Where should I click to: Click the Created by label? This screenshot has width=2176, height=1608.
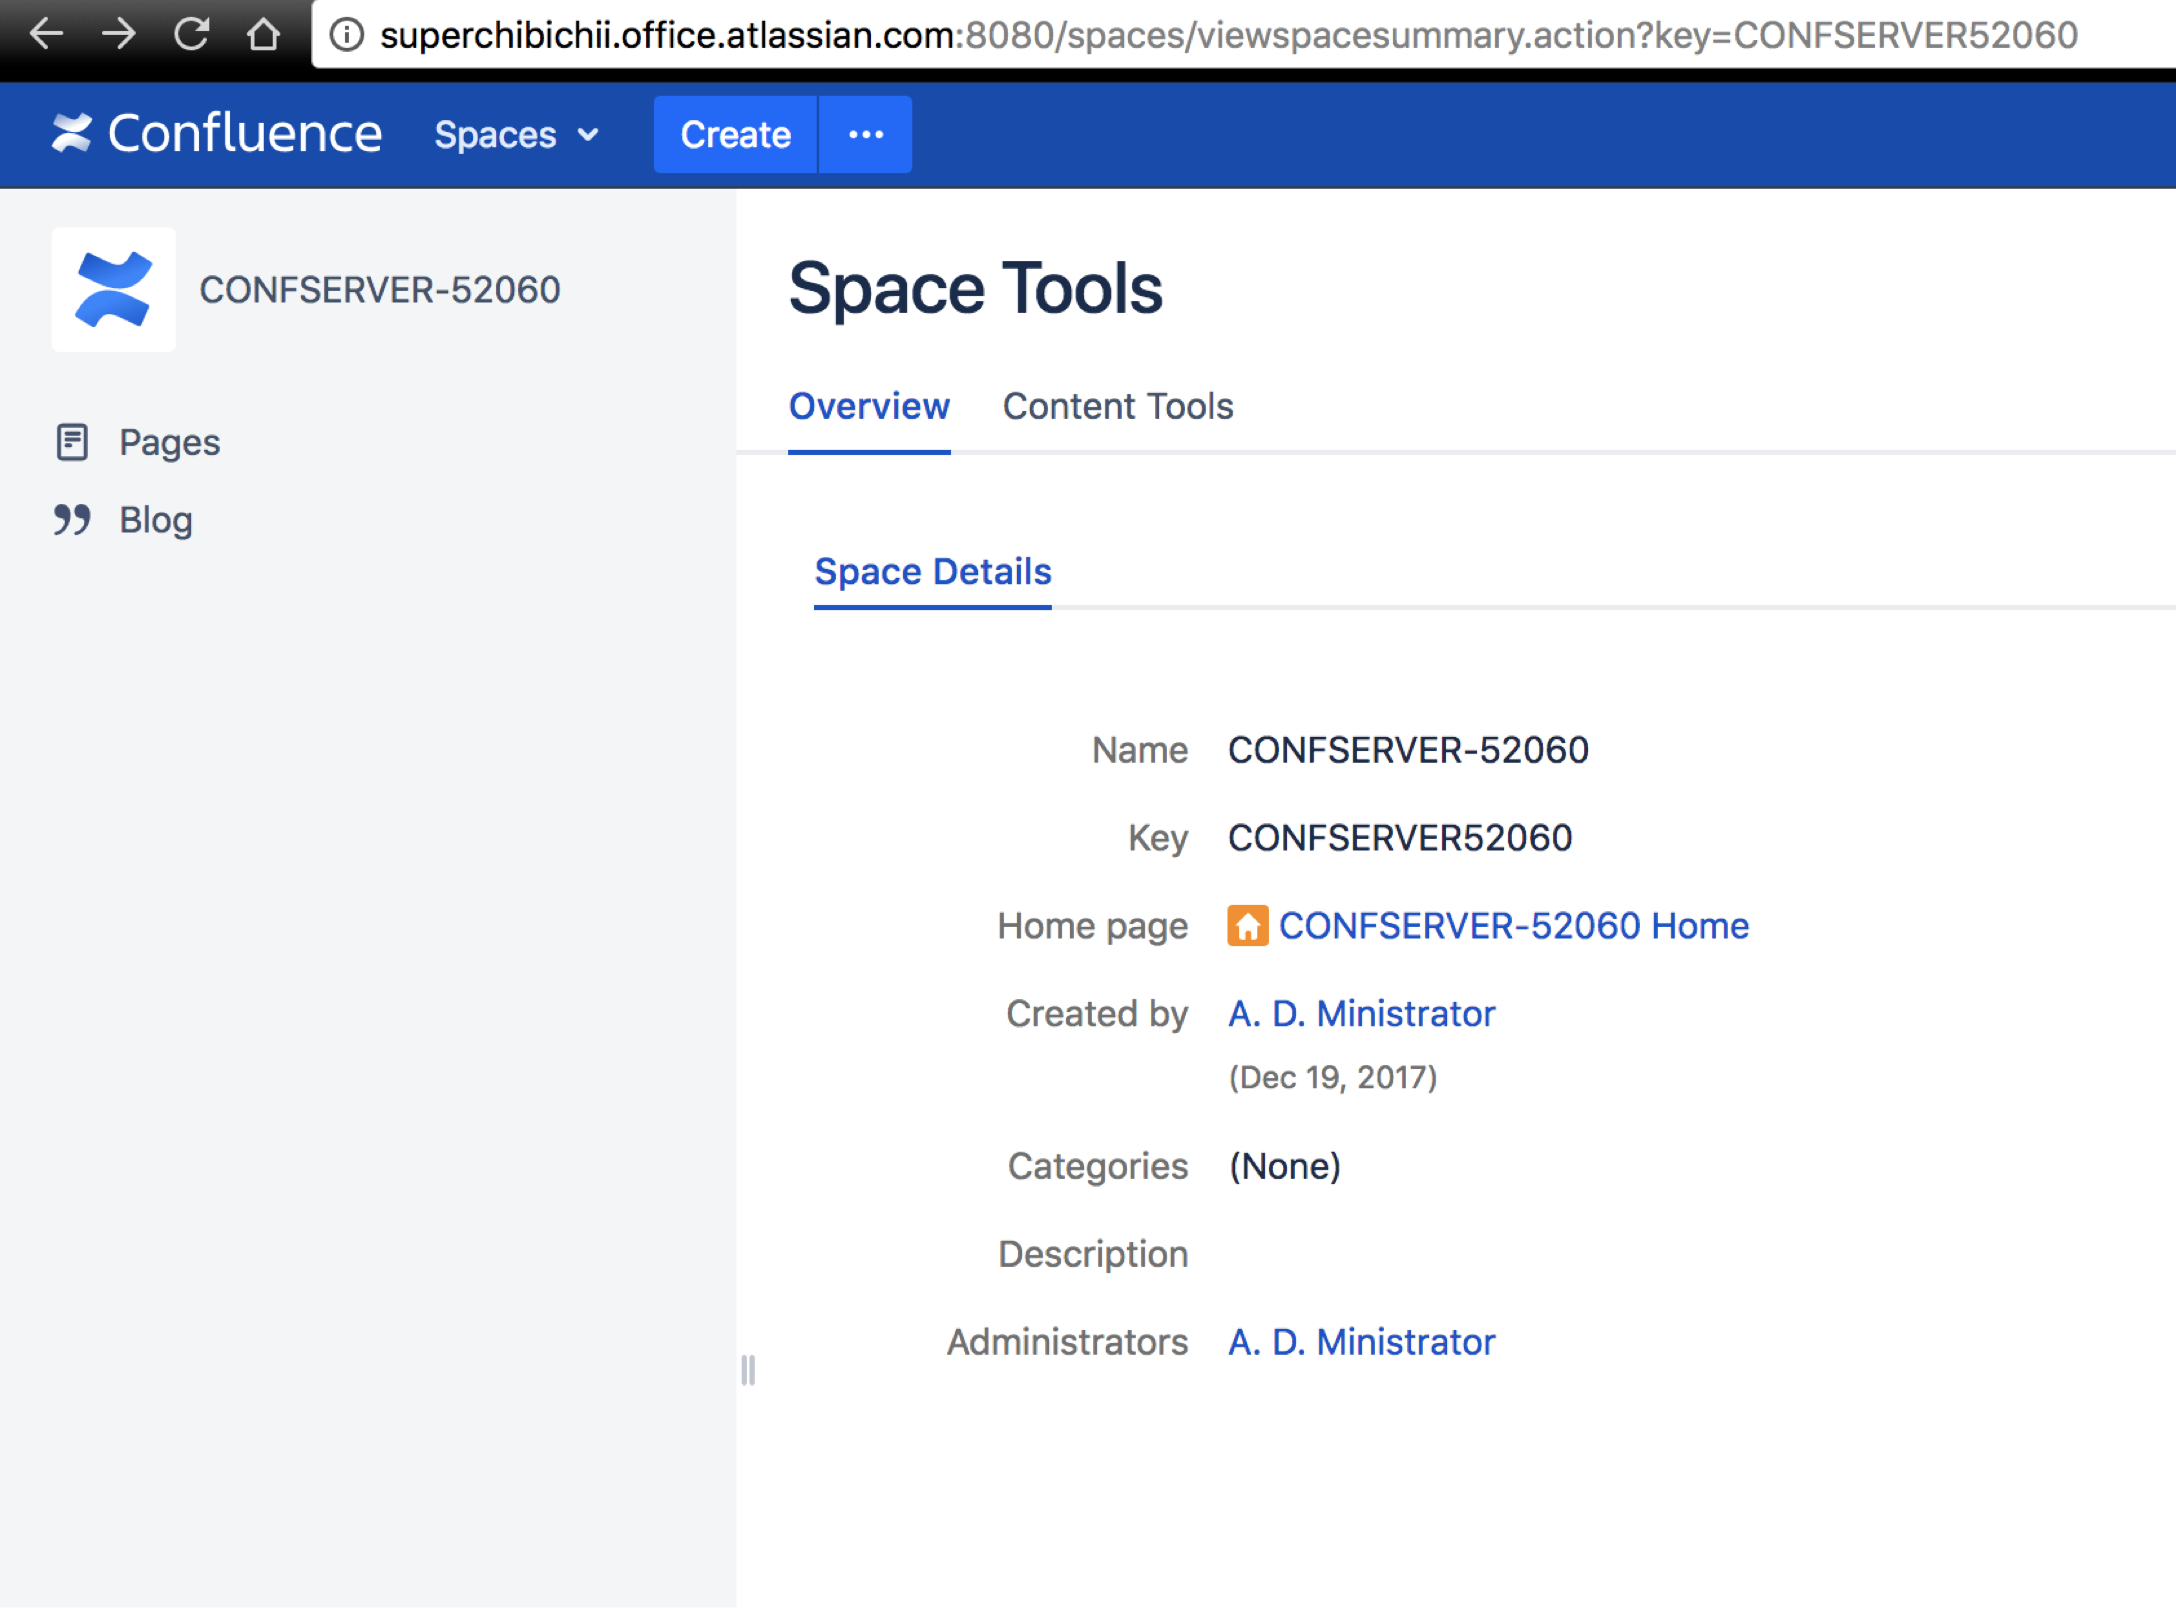pyautogui.click(x=1097, y=1014)
